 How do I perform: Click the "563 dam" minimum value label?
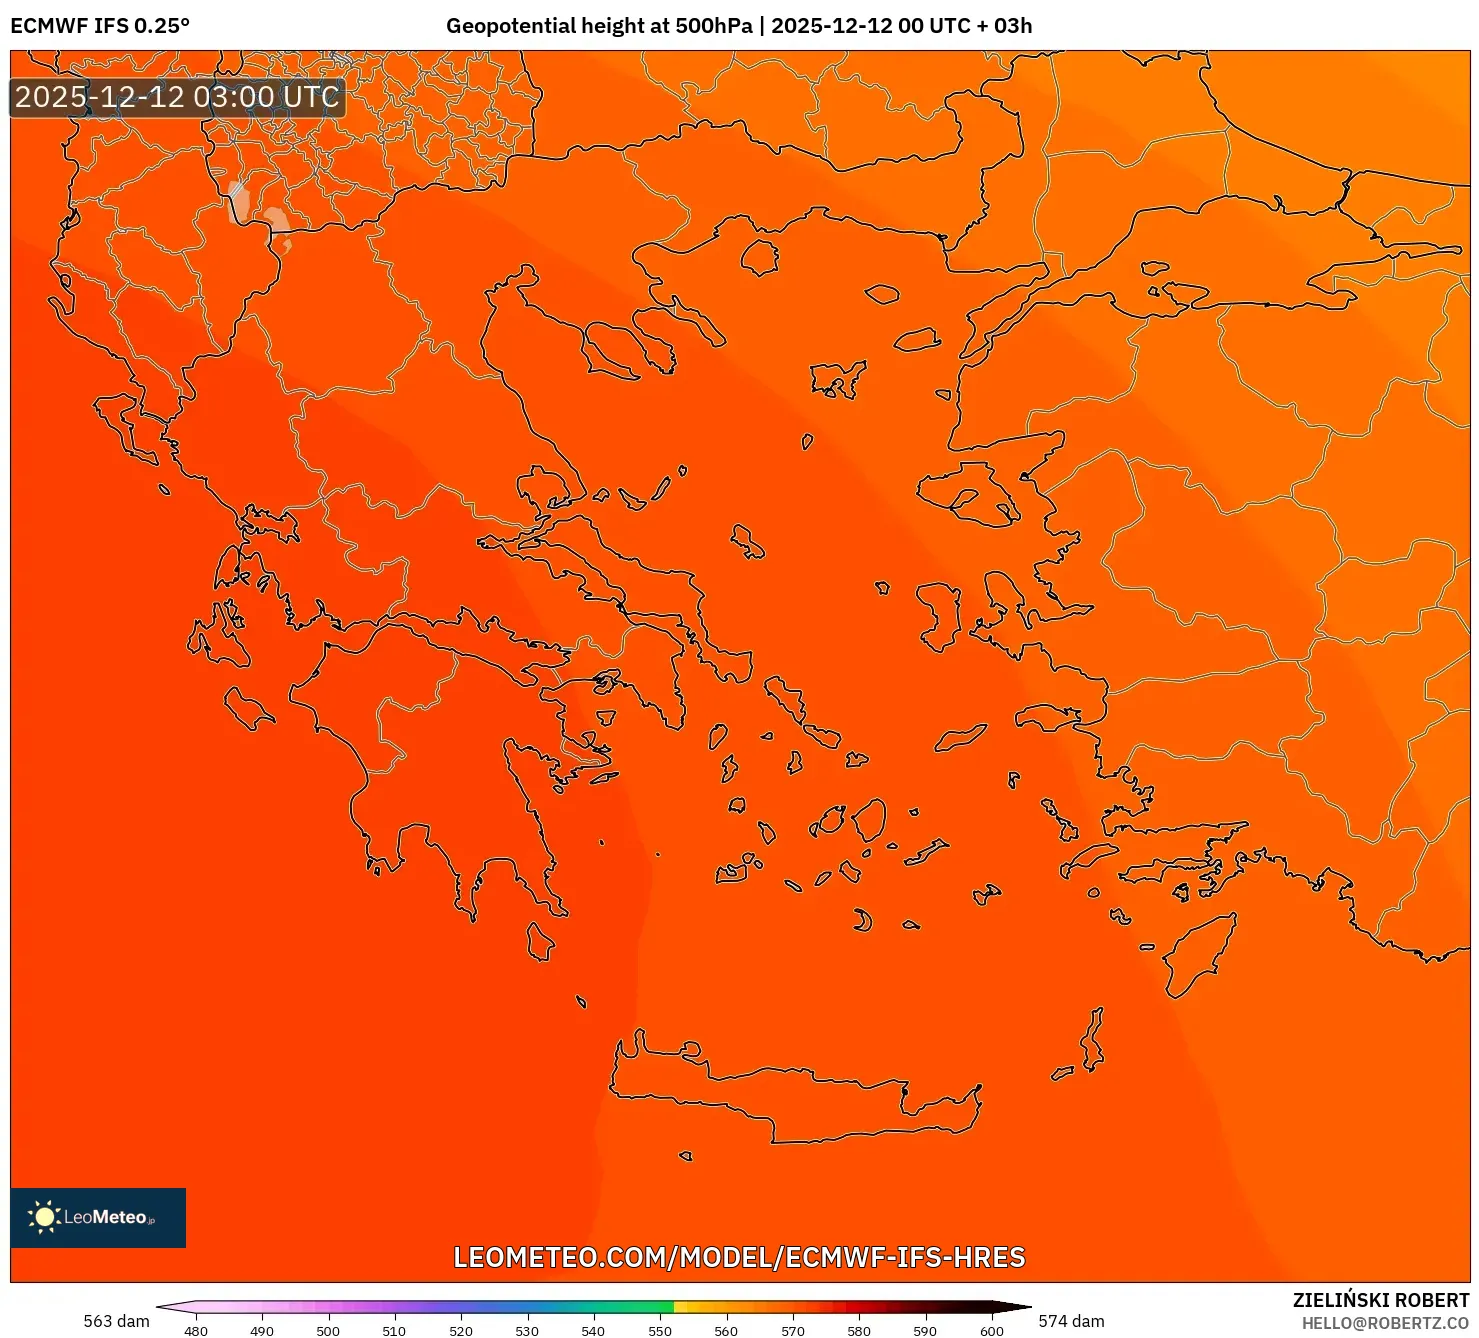point(116,1321)
